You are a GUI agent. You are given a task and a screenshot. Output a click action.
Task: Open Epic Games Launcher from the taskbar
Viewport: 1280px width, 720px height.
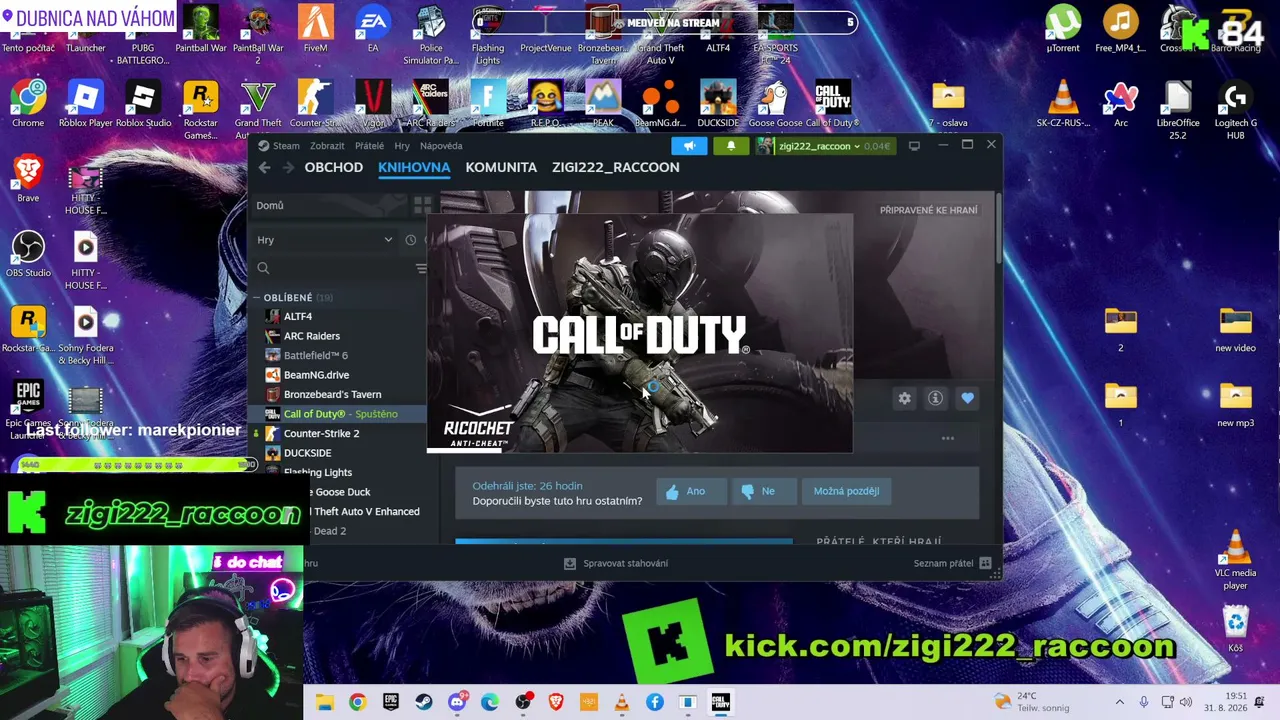pyautogui.click(x=390, y=702)
